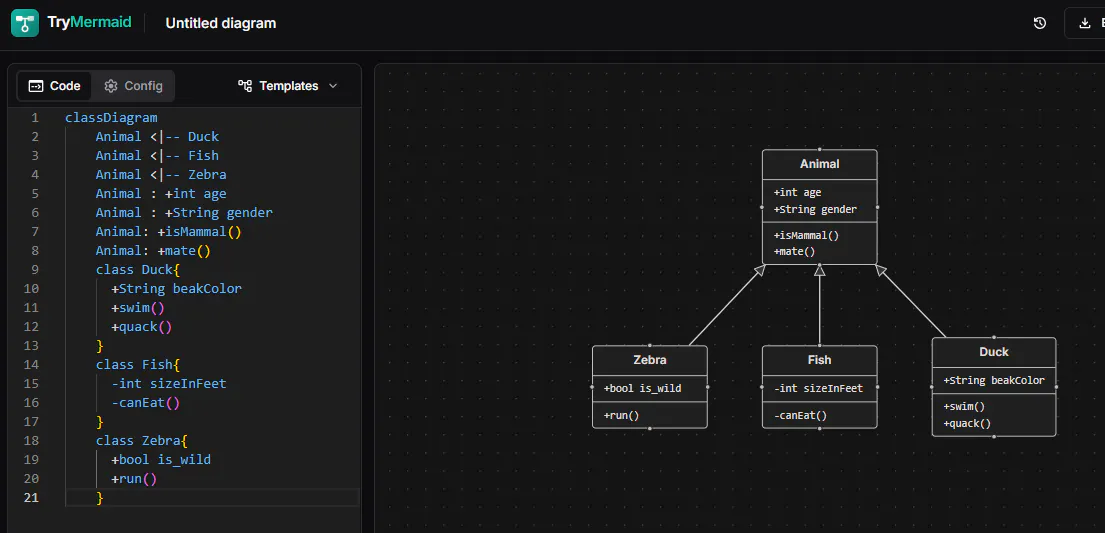Click '+mate()' in Animal node
This screenshot has width=1105, height=533.
[x=794, y=252]
